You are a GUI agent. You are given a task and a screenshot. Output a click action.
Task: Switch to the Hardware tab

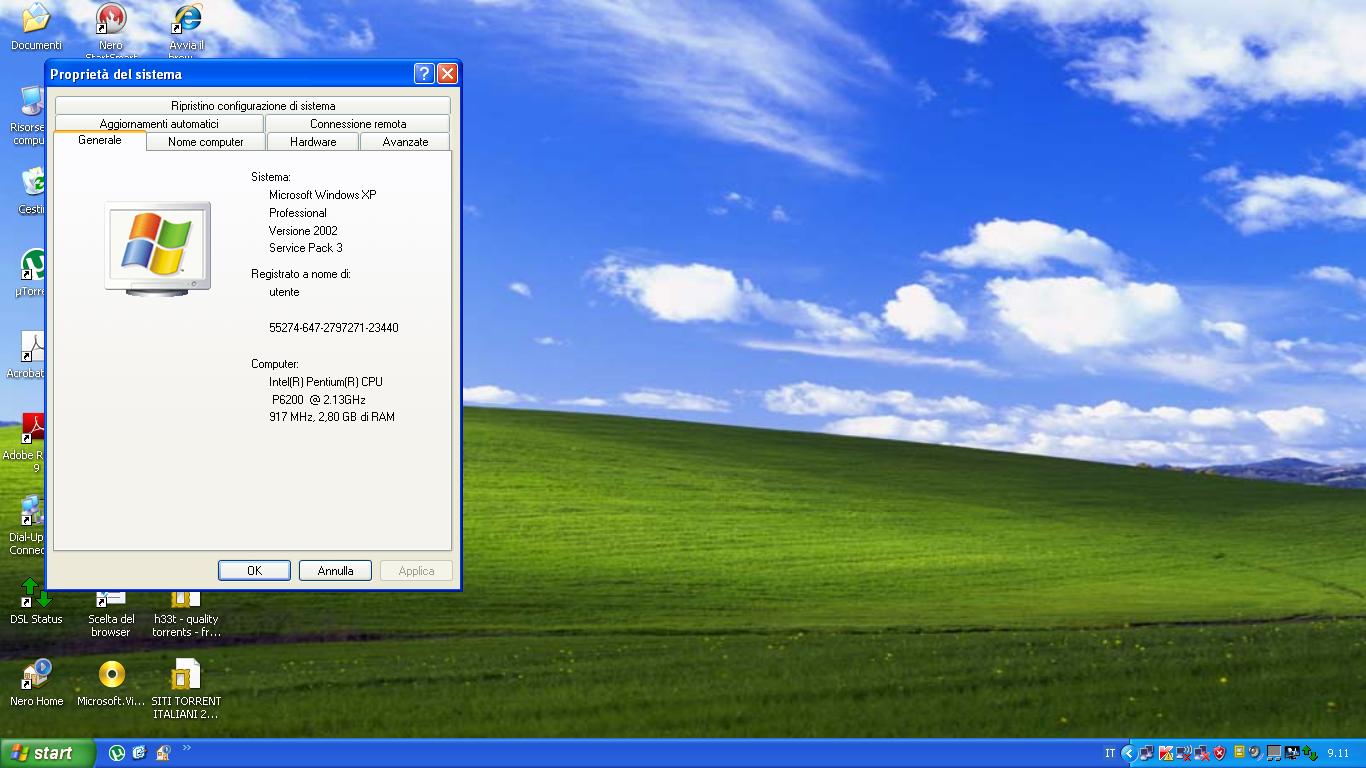313,141
